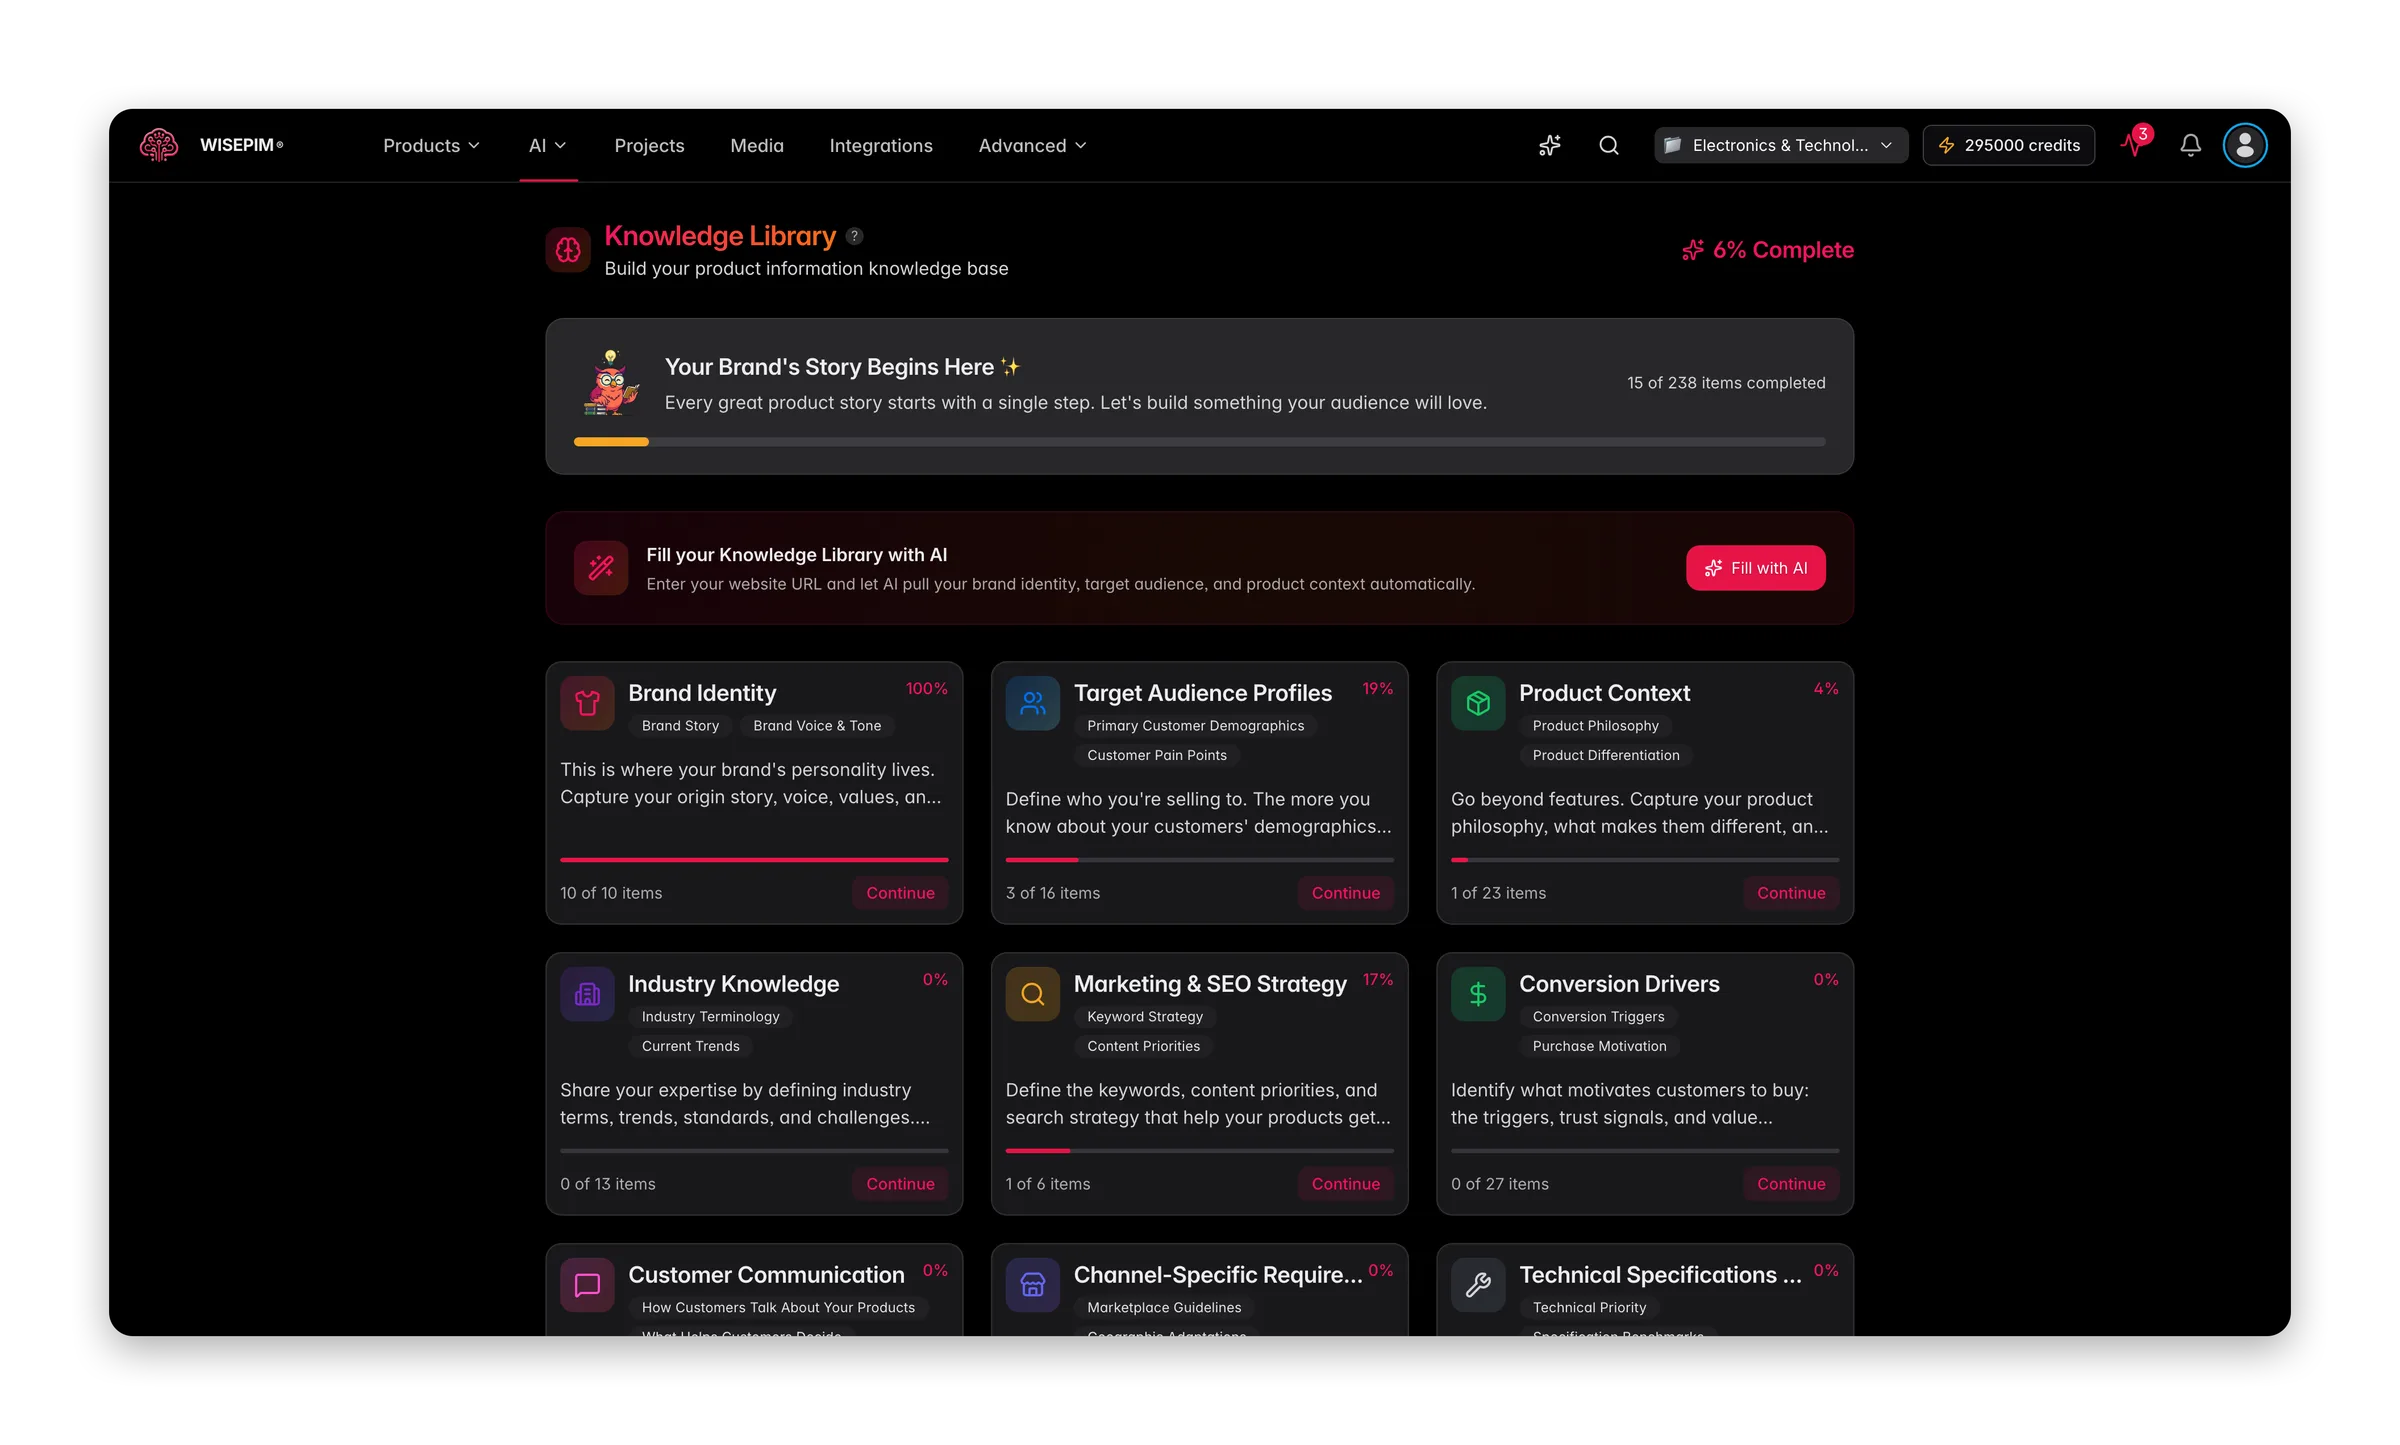Open the search magnifier icon
This screenshot has width=2400, height=1445.
coord(1609,146)
